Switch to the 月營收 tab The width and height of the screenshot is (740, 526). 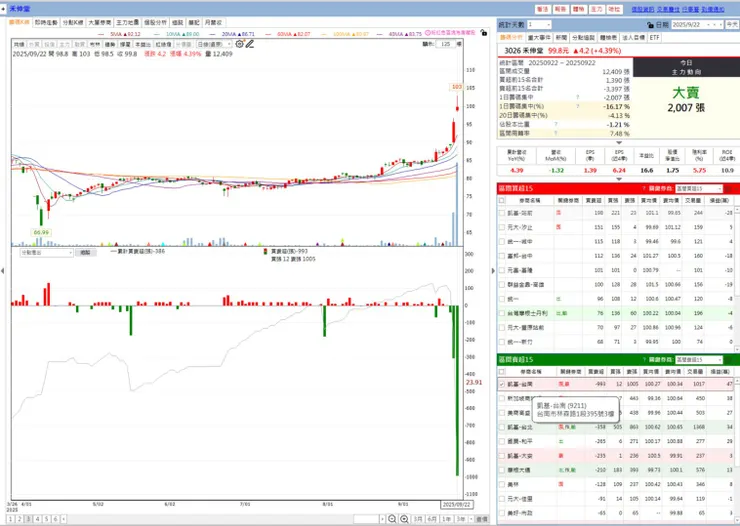click(213, 22)
